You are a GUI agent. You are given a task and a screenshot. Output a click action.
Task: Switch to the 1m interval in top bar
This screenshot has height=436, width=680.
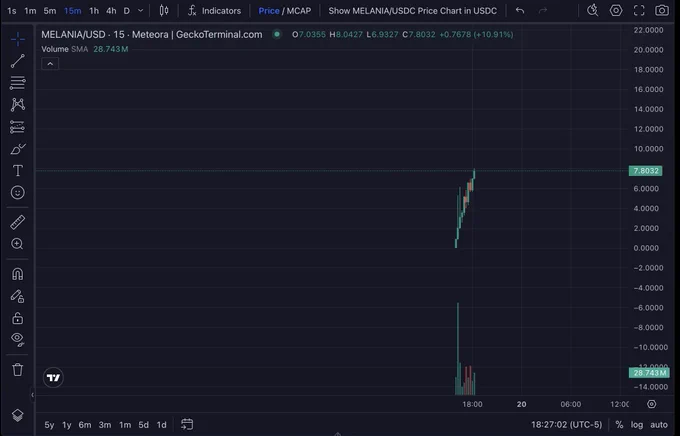pos(30,11)
